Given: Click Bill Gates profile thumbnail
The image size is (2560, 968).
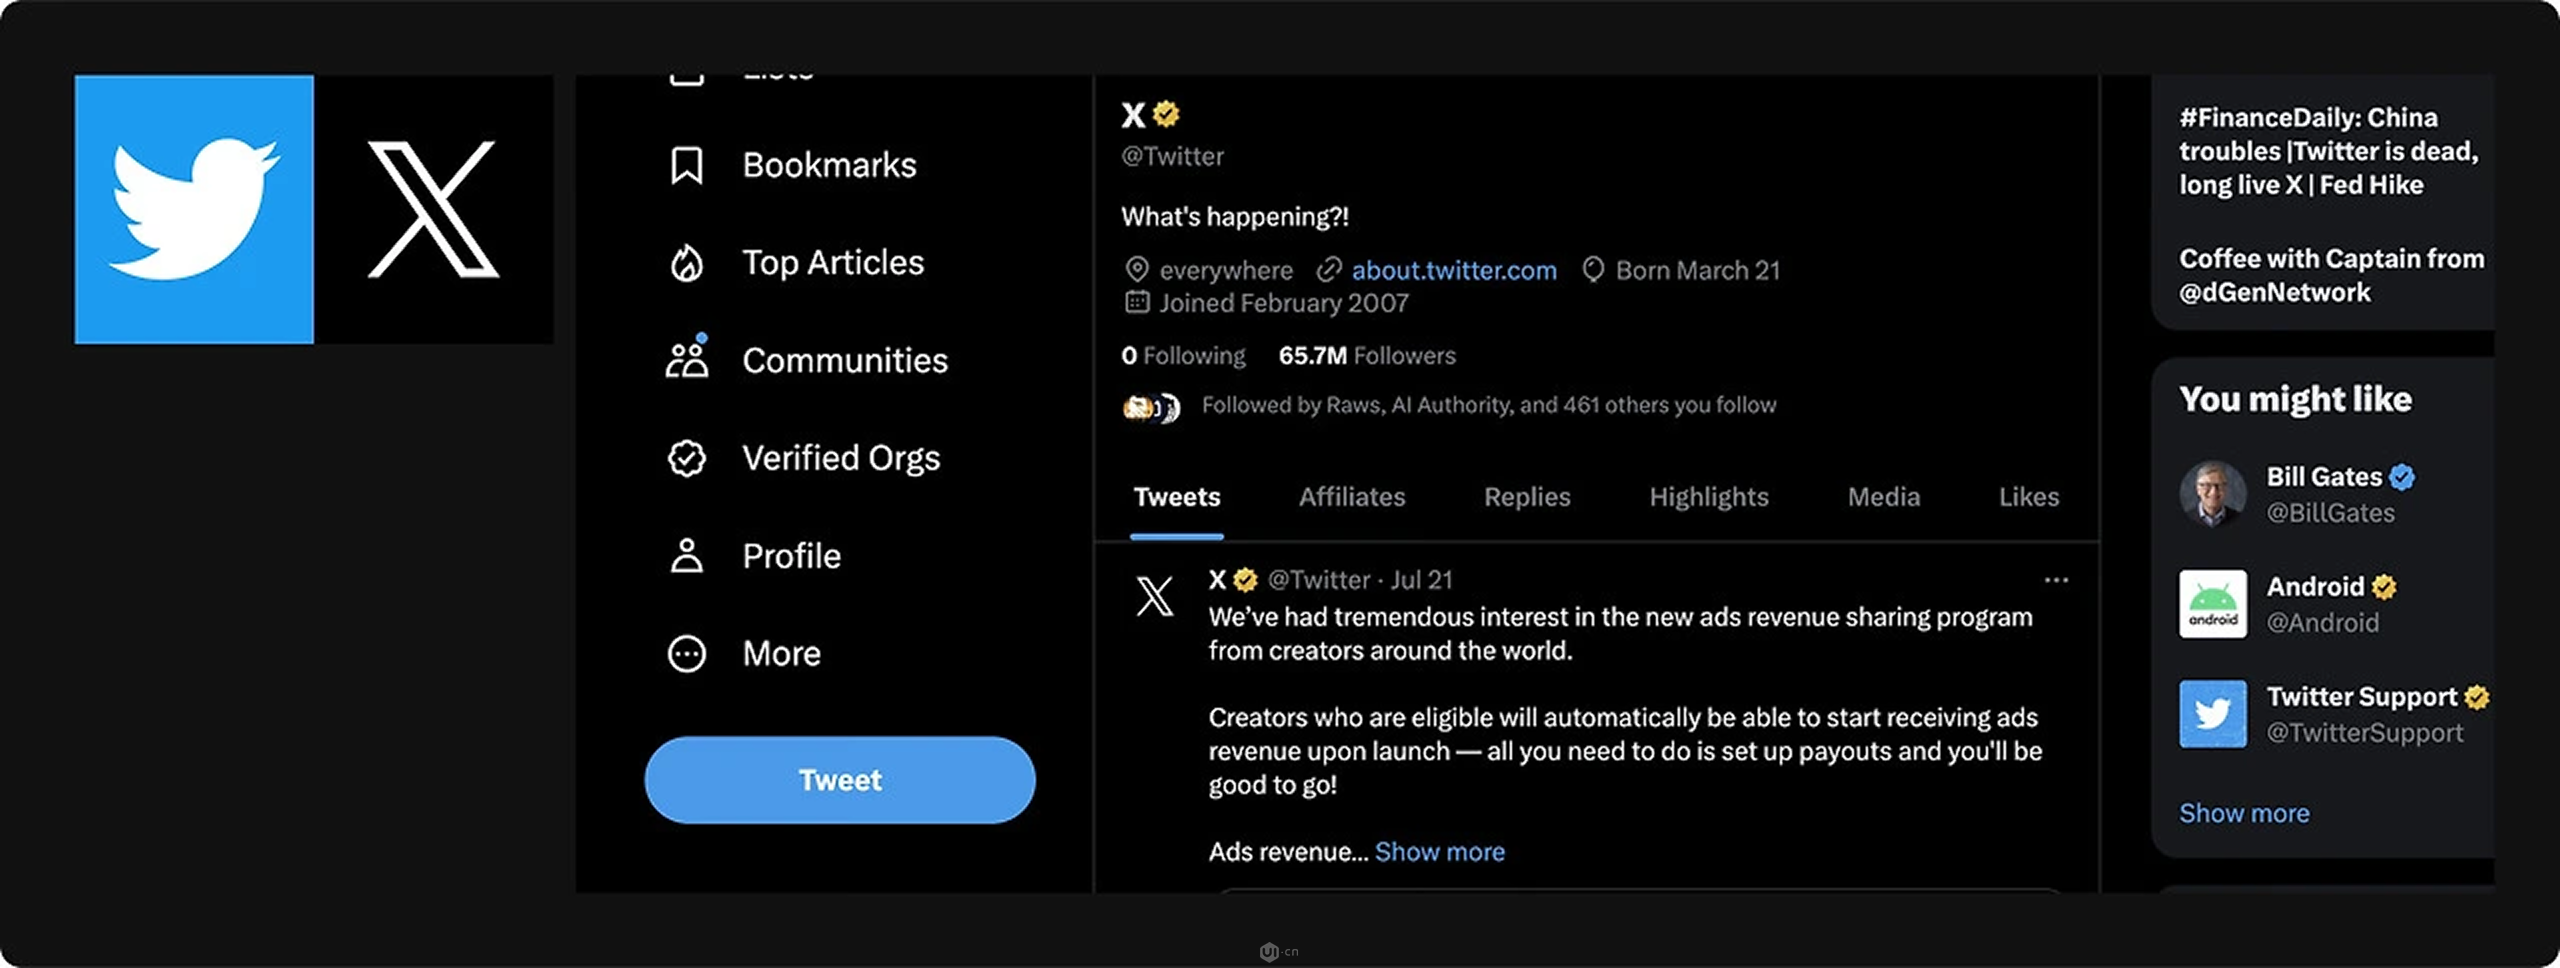Looking at the screenshot, I should pos(2212,493).
